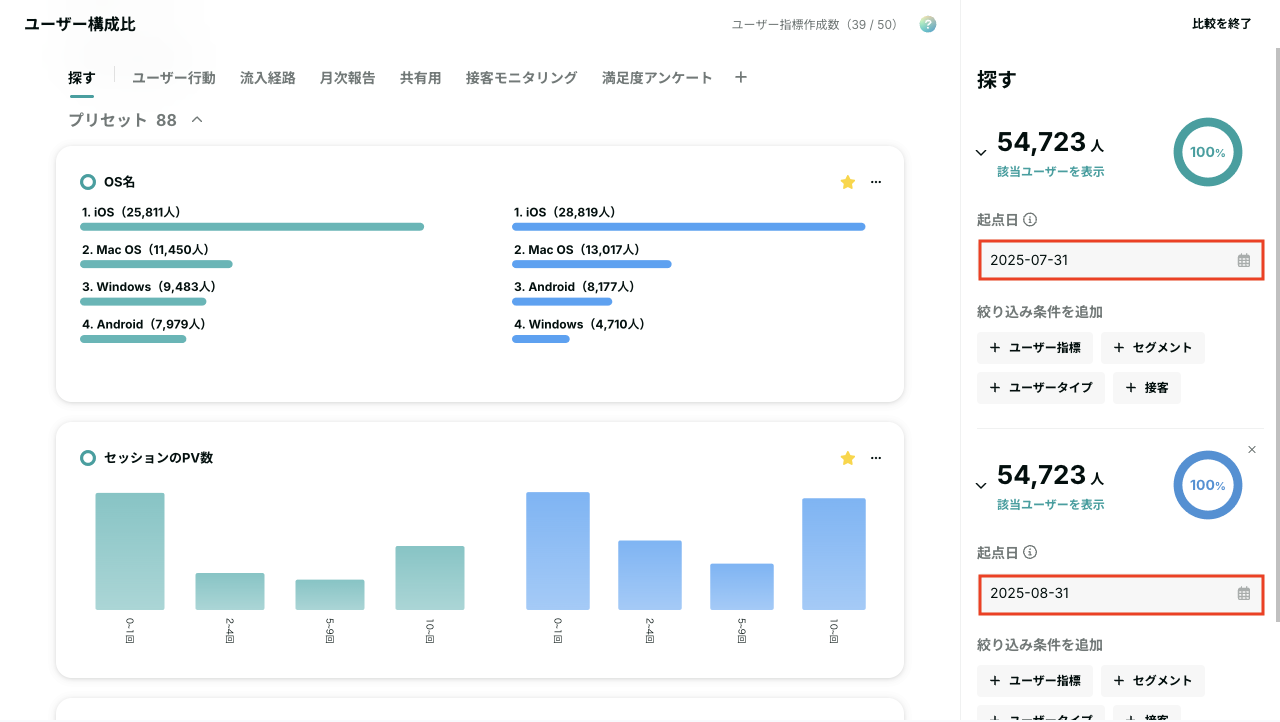Click the teal 100% donut chart
Screen dimensions: 1280x722
(x=1207, y=152)
